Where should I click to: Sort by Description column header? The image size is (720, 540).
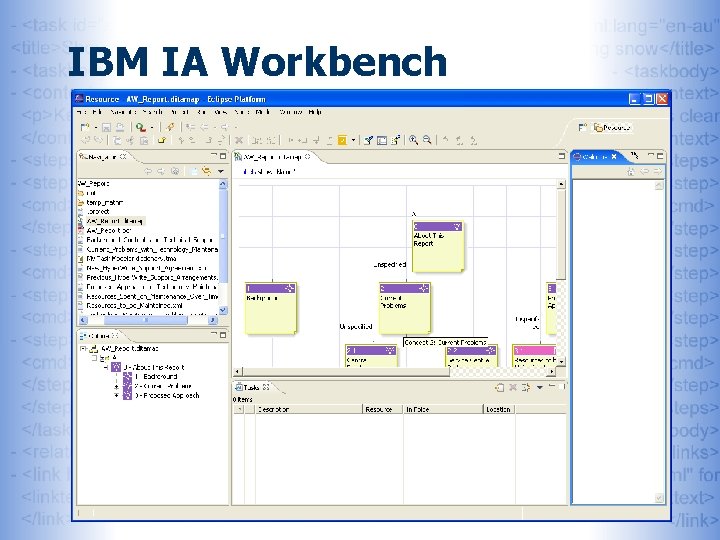click(309, 409)
